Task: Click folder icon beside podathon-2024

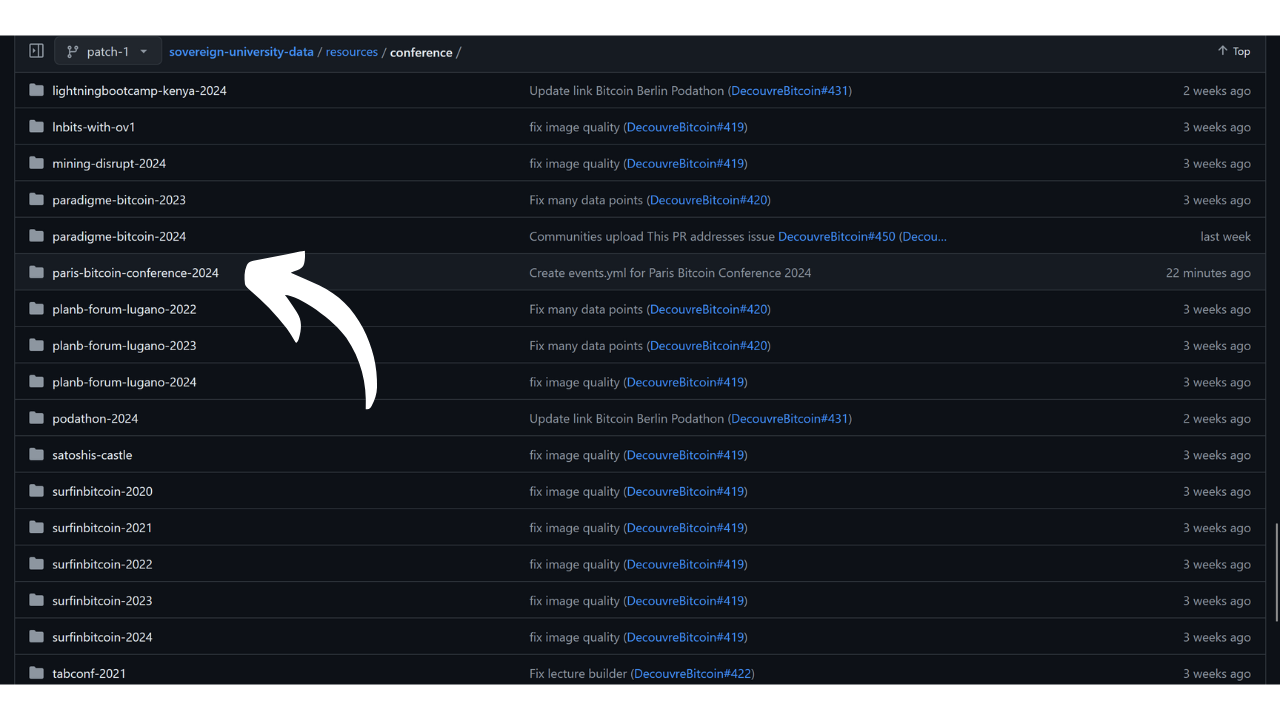Action: pyautogui.click(x=37, y=418)
